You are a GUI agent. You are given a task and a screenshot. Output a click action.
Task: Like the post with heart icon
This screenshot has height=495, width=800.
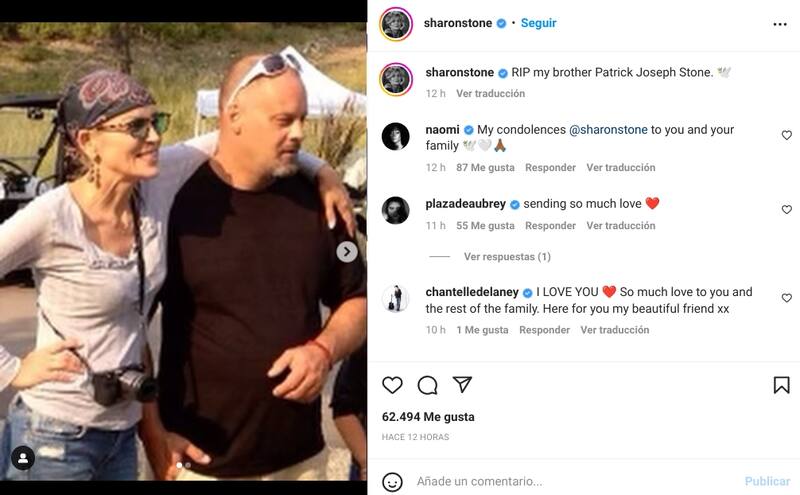point(392,385)
